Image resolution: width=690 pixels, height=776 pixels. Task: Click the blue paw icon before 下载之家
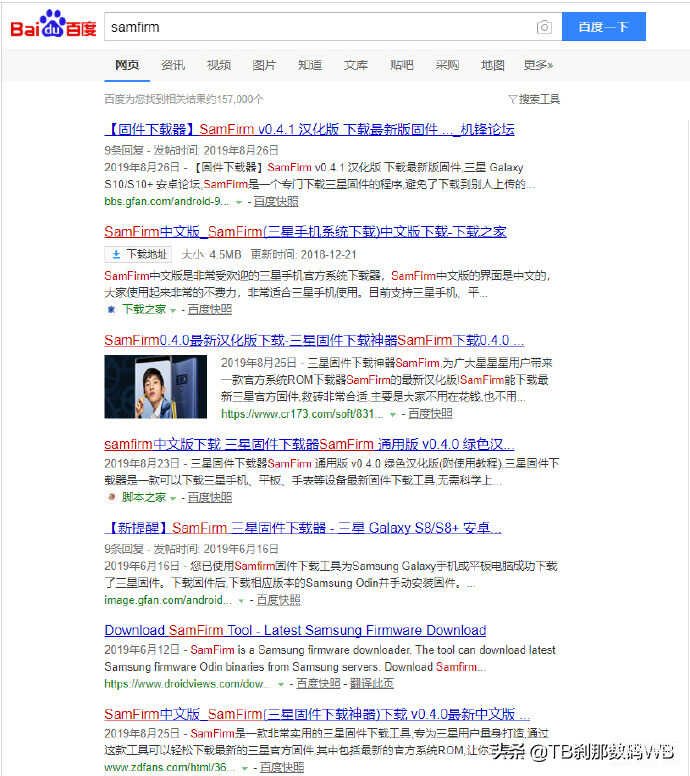click(x=111, y=309)
